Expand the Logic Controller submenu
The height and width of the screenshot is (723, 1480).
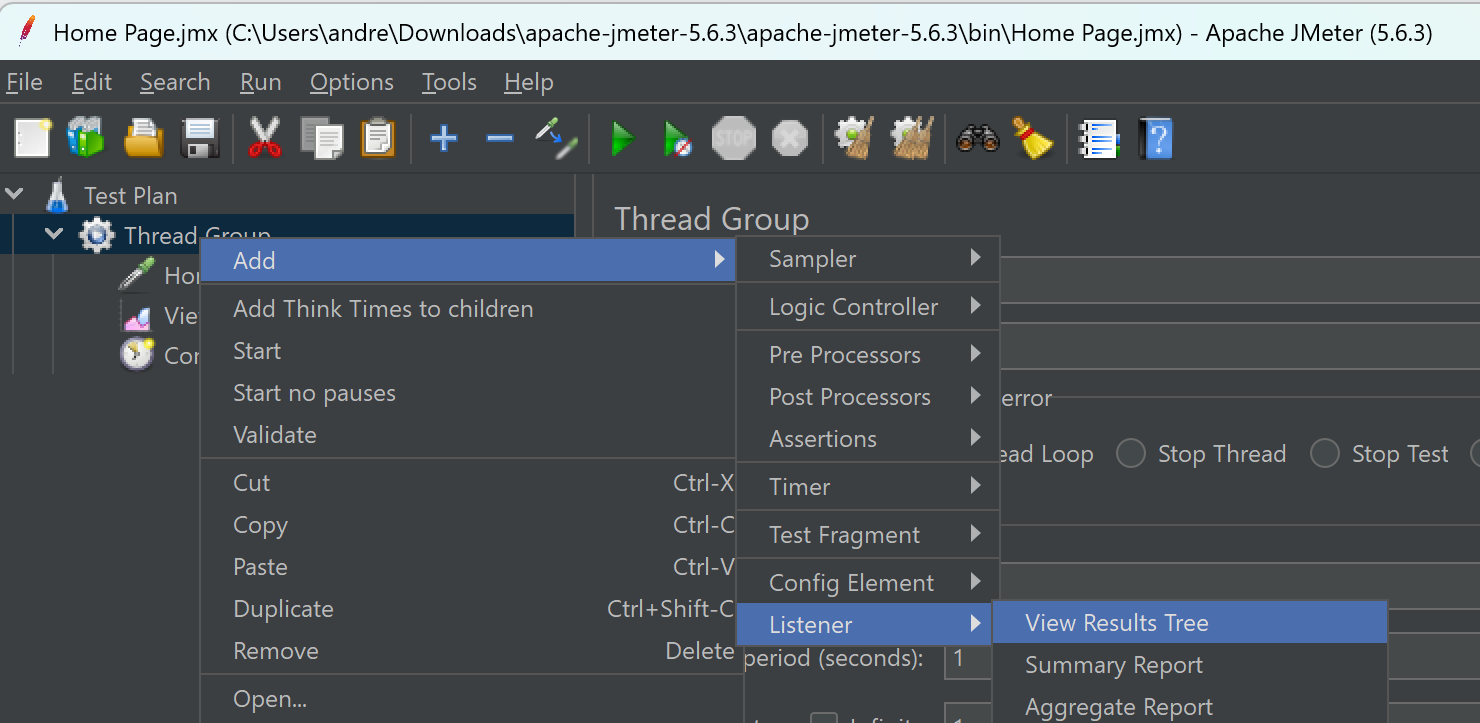868,307
